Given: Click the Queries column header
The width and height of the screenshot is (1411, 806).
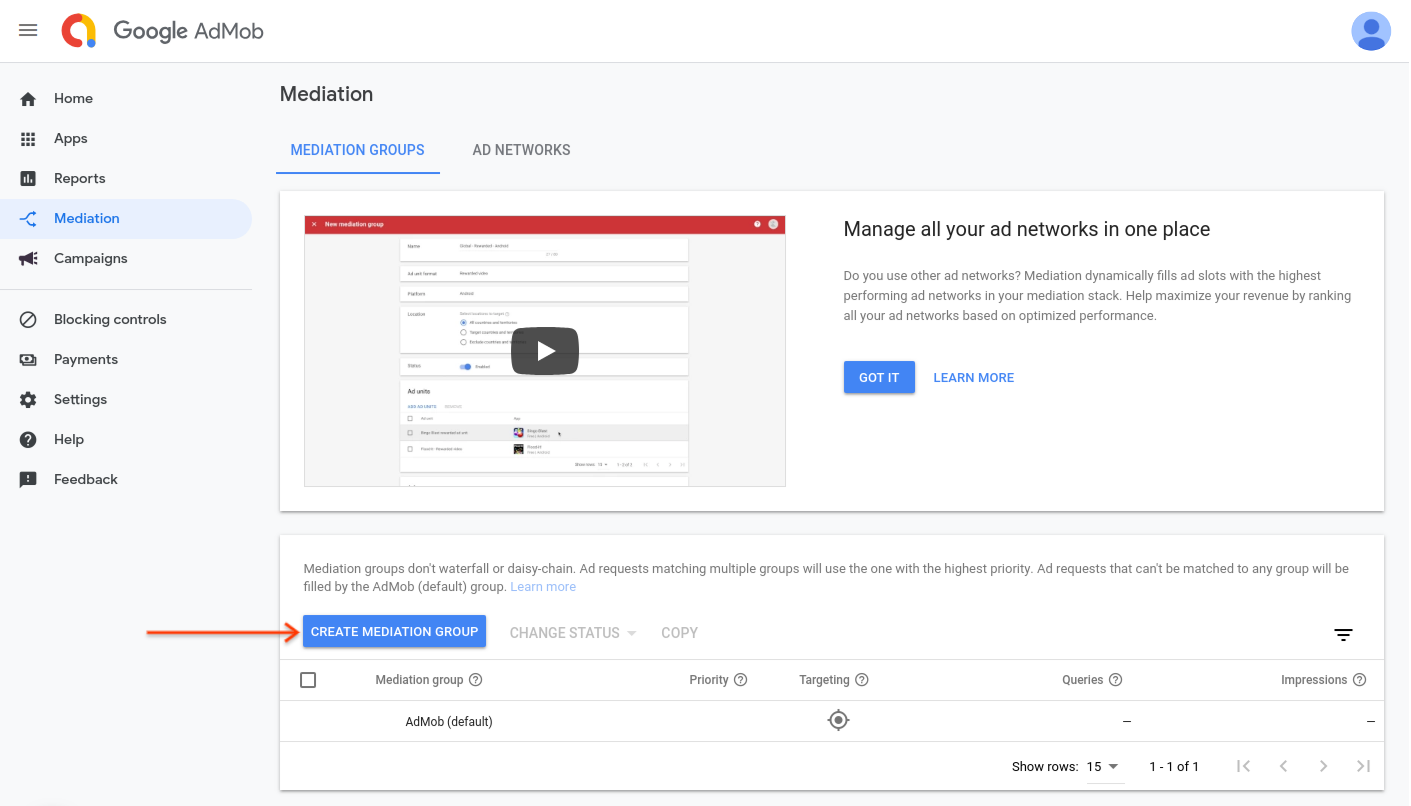Looking at the screenshot, I should 1082,680.
